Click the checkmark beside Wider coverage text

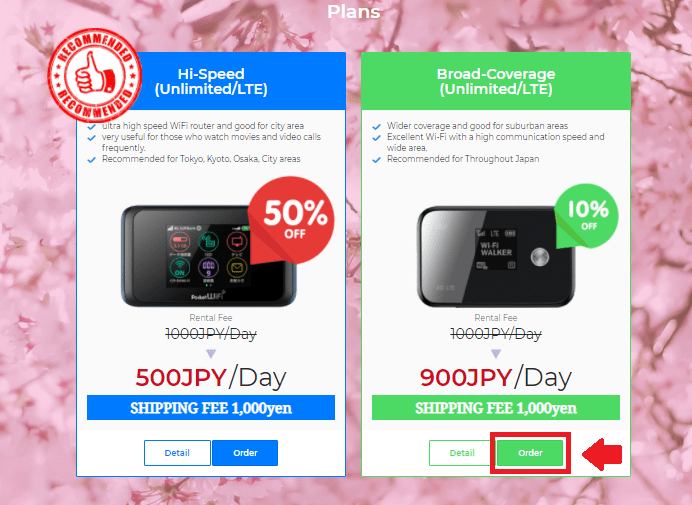376,127
